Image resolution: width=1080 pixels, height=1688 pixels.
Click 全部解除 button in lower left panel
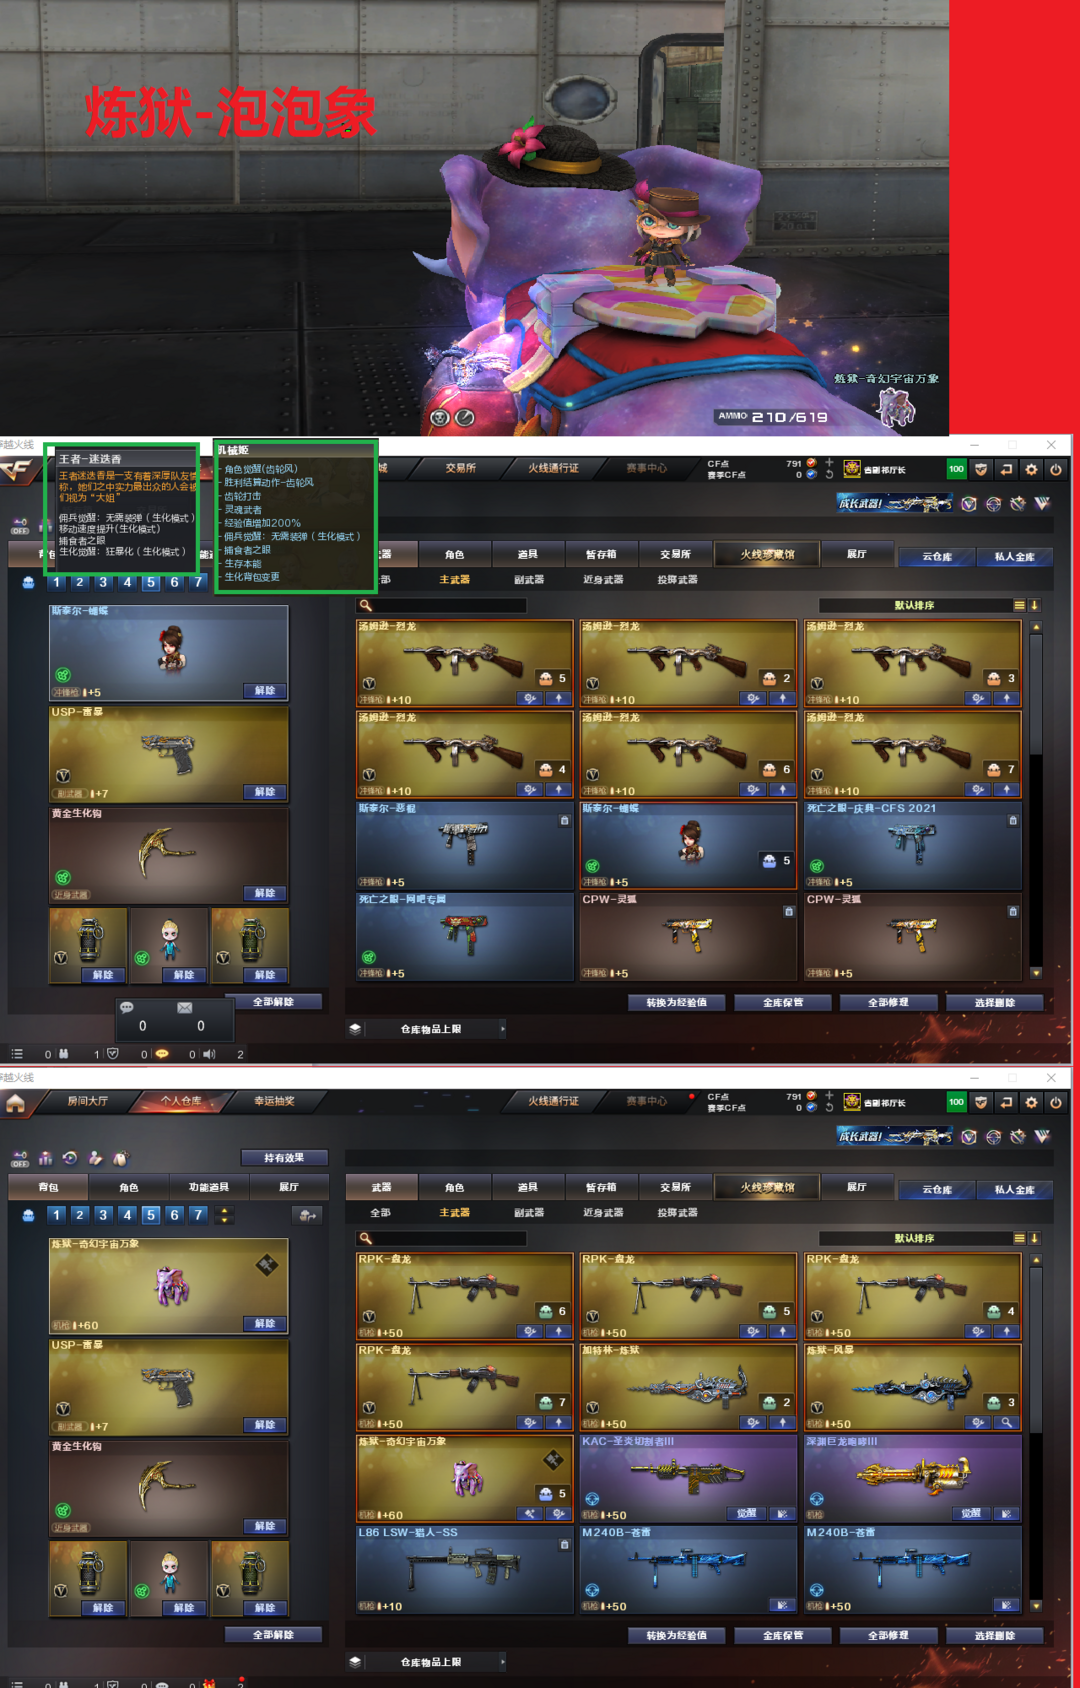(x=273, y=1634)
